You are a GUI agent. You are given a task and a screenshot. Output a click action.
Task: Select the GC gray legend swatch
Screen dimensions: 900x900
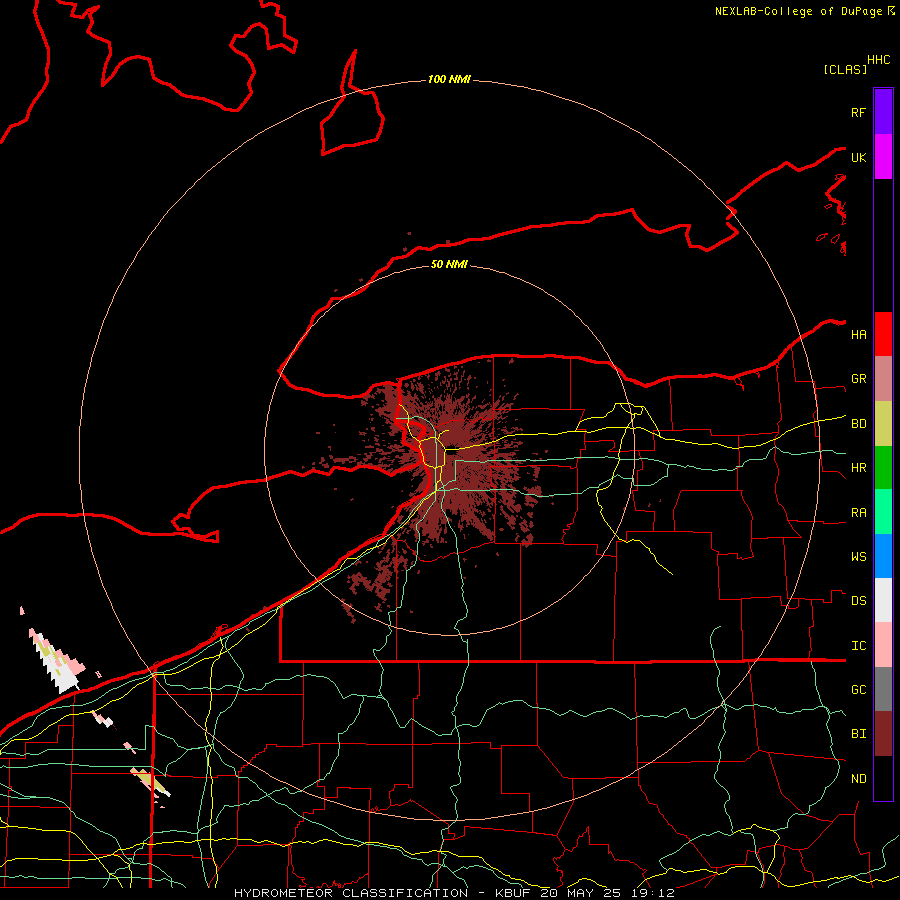coord(883,689)
